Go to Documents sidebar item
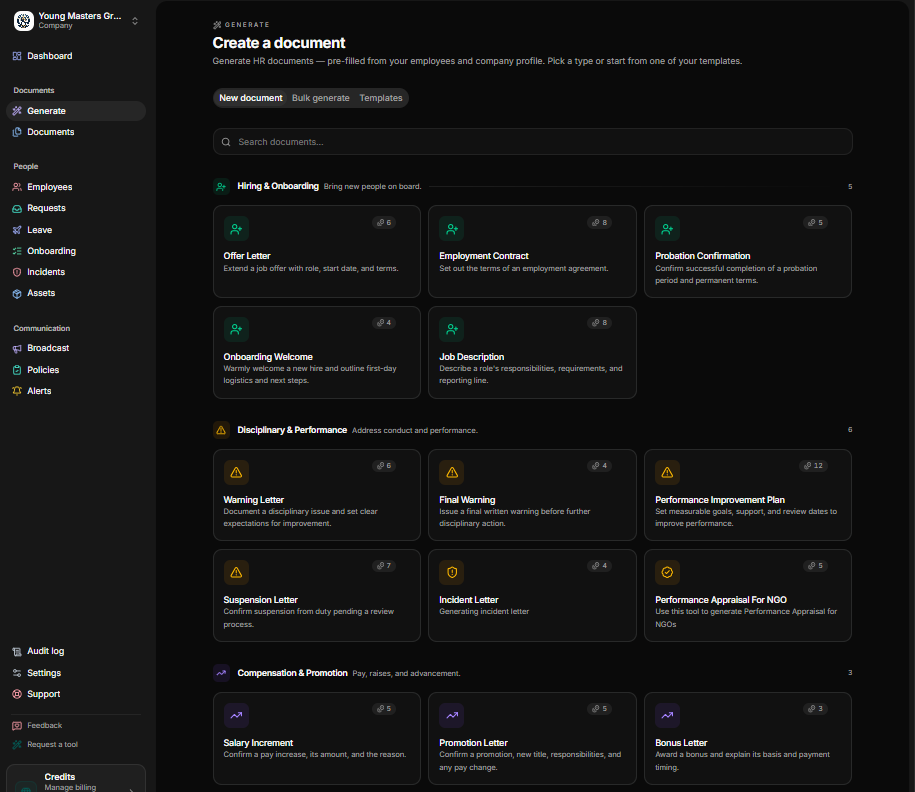 76,132
